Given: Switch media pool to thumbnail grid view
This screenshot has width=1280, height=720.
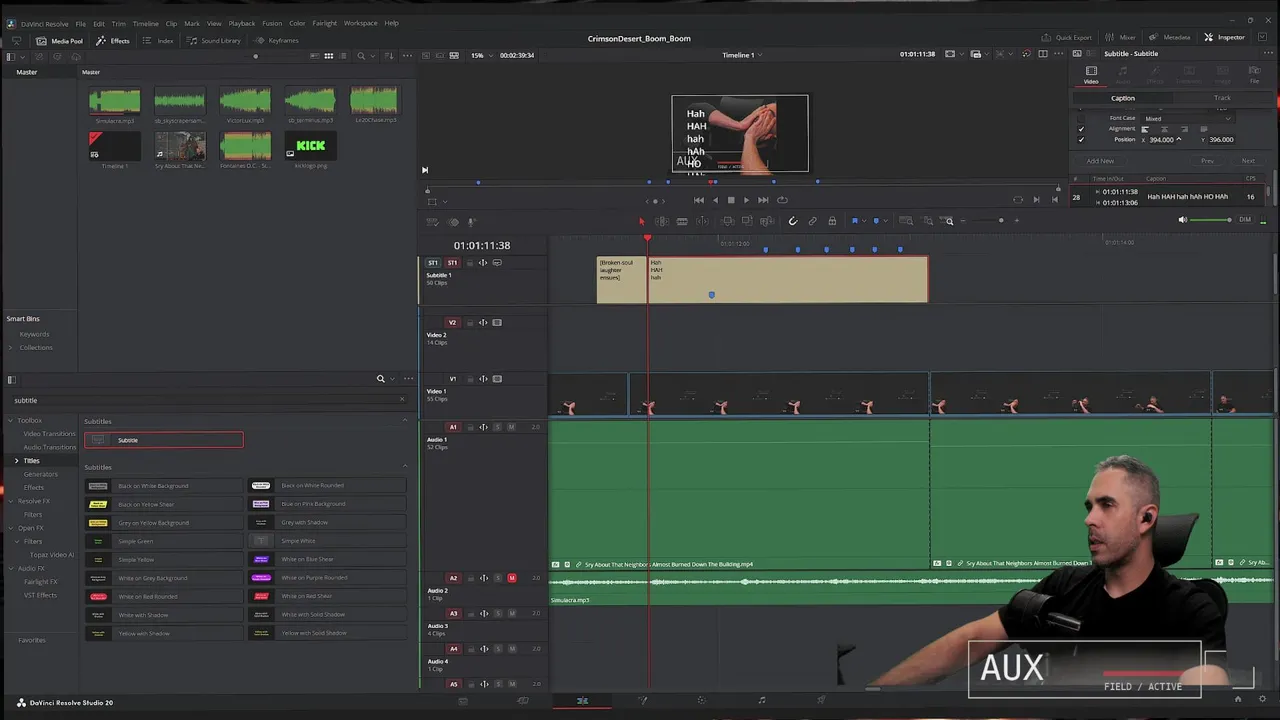Looking at the screenshot, I should click(x=328, y=56).
